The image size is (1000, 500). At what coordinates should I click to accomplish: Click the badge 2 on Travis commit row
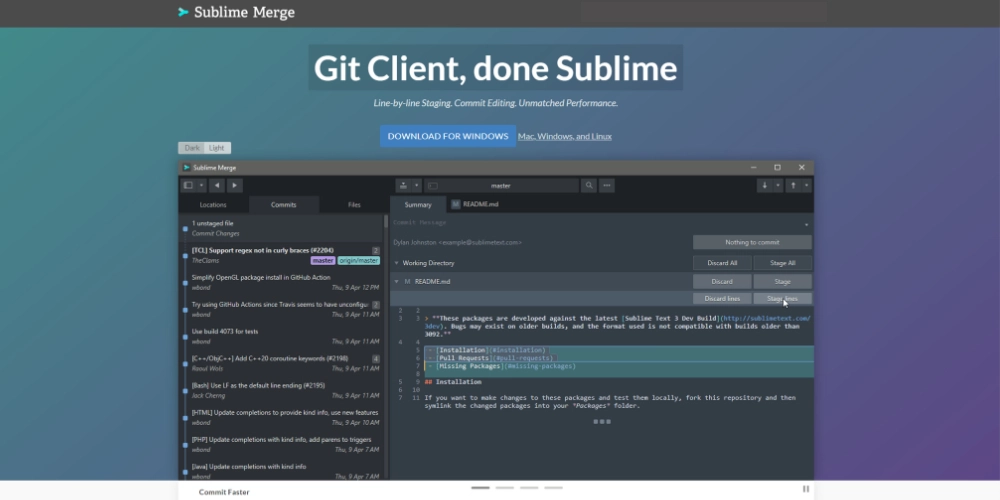pos(376,305)
